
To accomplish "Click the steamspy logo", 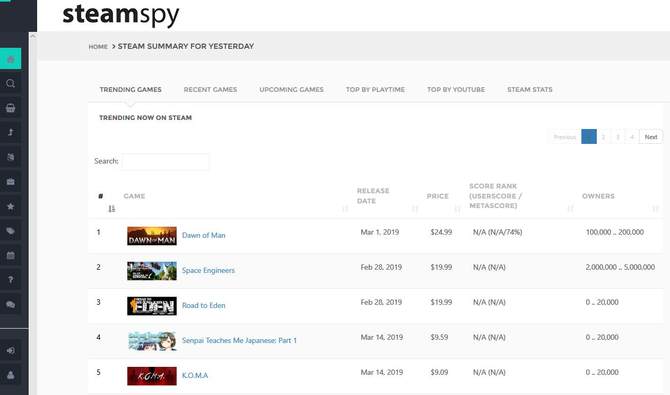I will (x=120, y=15).
